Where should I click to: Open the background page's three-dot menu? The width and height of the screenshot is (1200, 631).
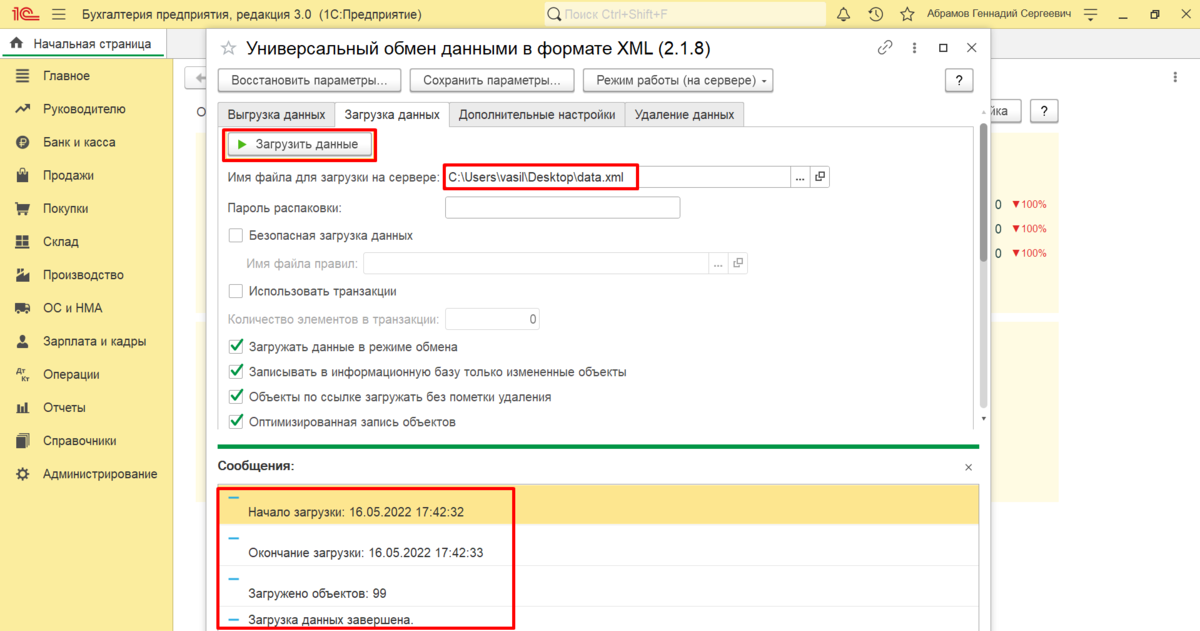[x=1175, y=77]
